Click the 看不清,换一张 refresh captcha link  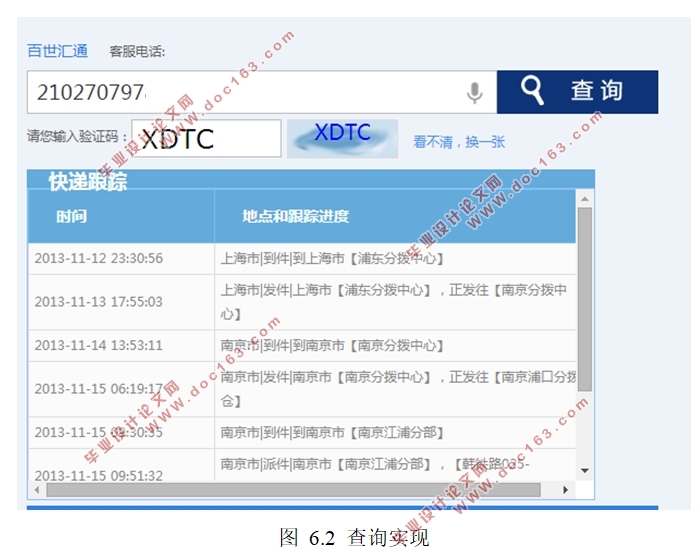[458, 142]
